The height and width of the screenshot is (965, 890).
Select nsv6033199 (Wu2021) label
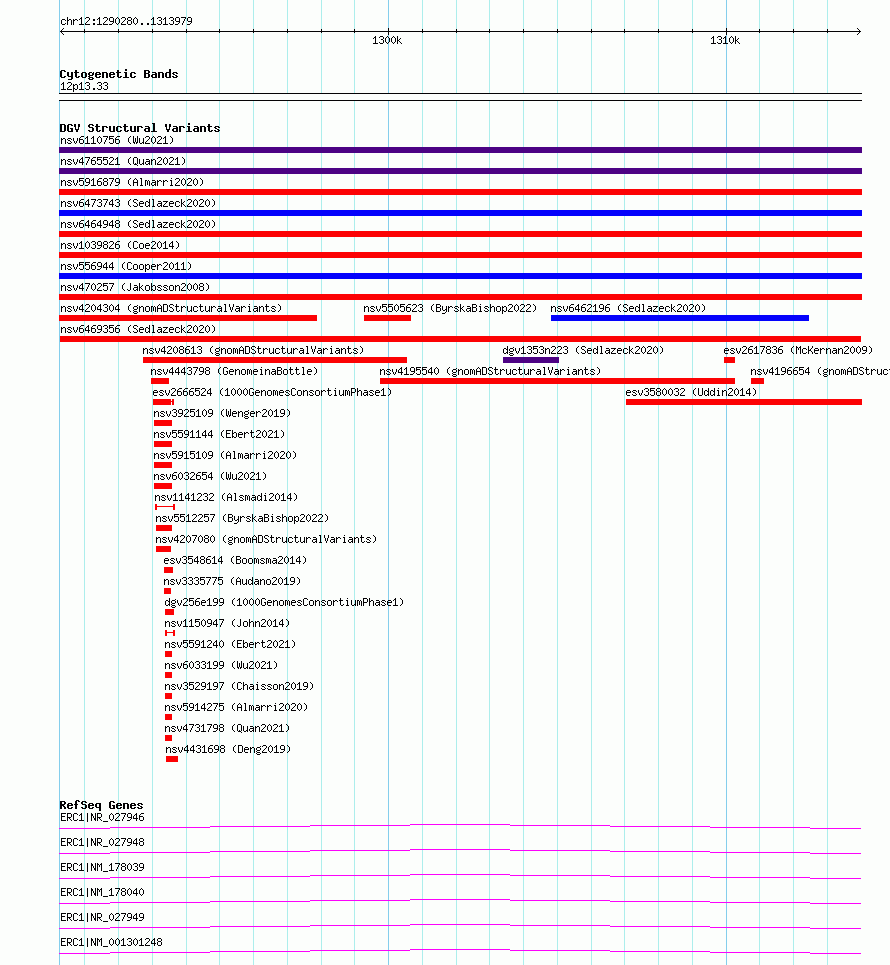(x=221, y=665)
